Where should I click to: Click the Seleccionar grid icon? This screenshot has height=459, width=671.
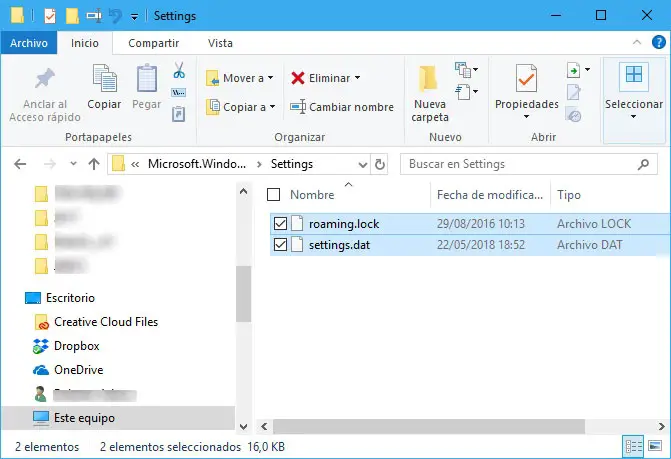633,75
